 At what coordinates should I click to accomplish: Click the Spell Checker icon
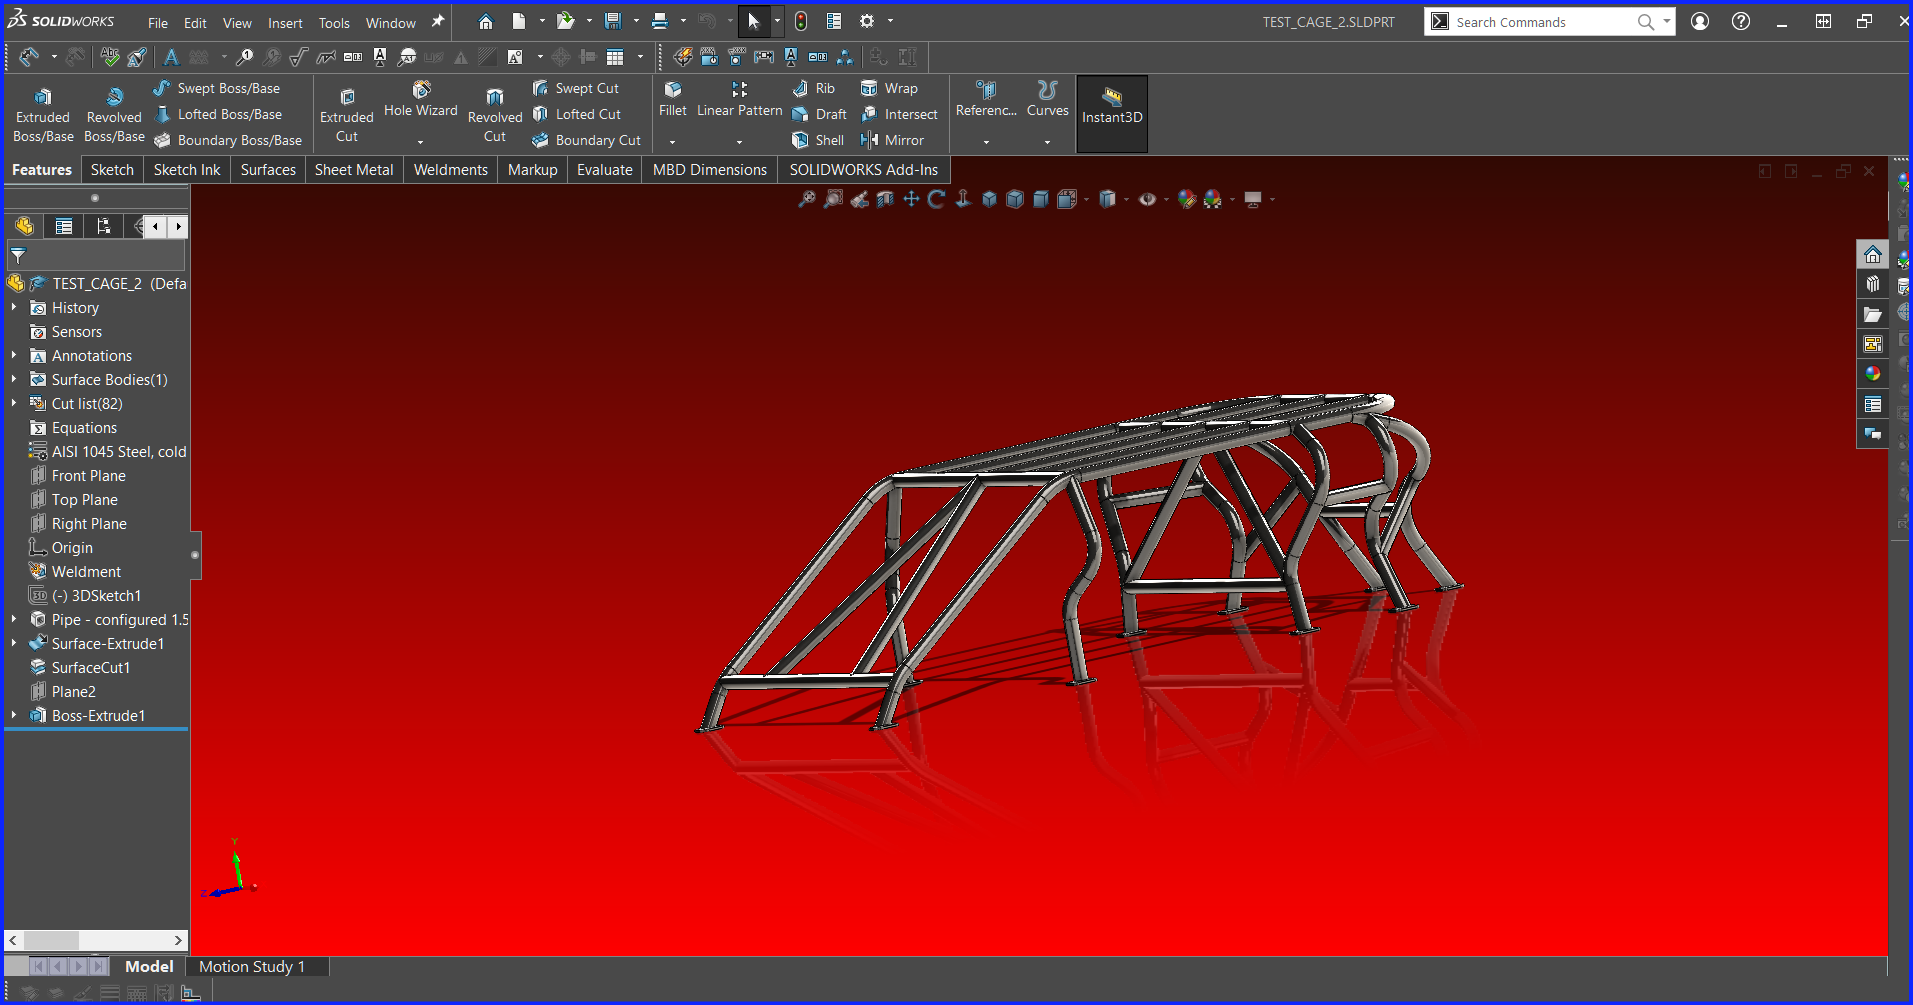click(110, 57)
